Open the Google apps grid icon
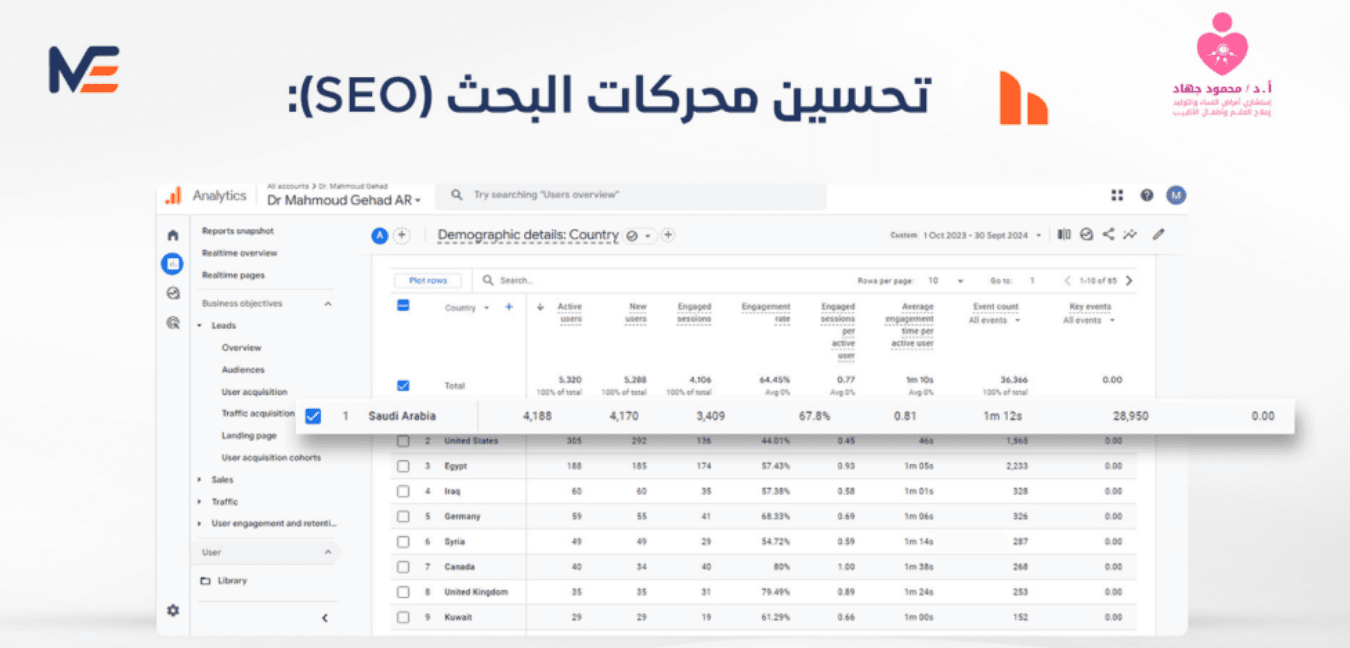The height and width of the screenshot is (648, 1350). click(x=1117, y=196)
